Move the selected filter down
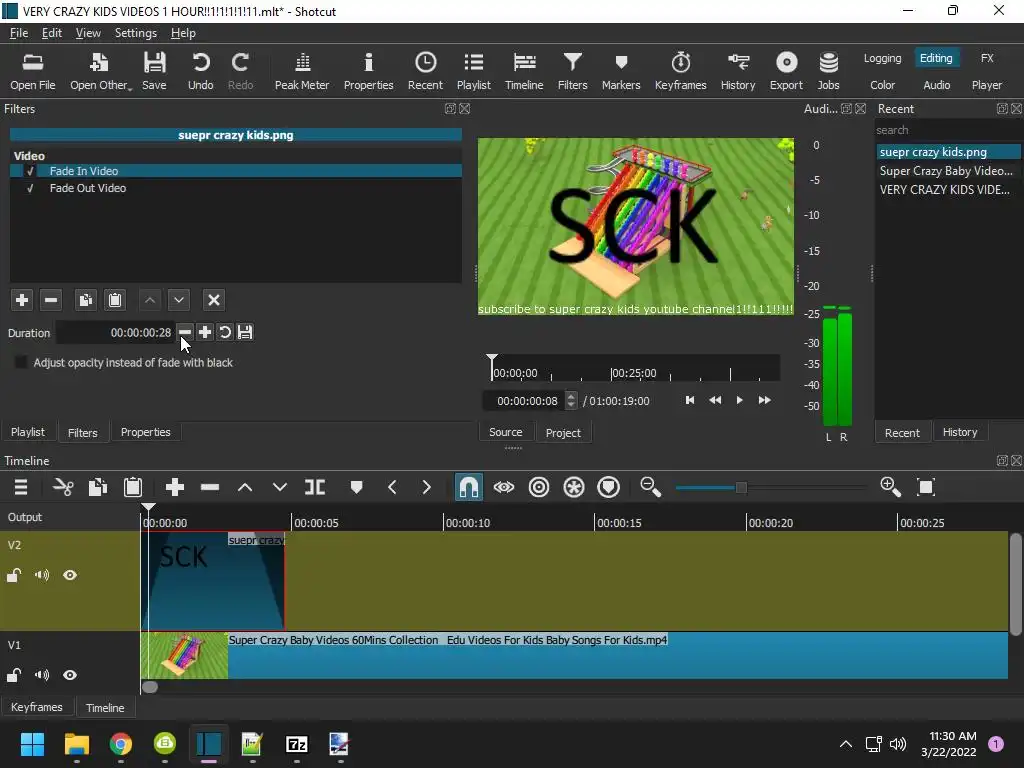The image size is (1024, 768). [x=178, y=300]
